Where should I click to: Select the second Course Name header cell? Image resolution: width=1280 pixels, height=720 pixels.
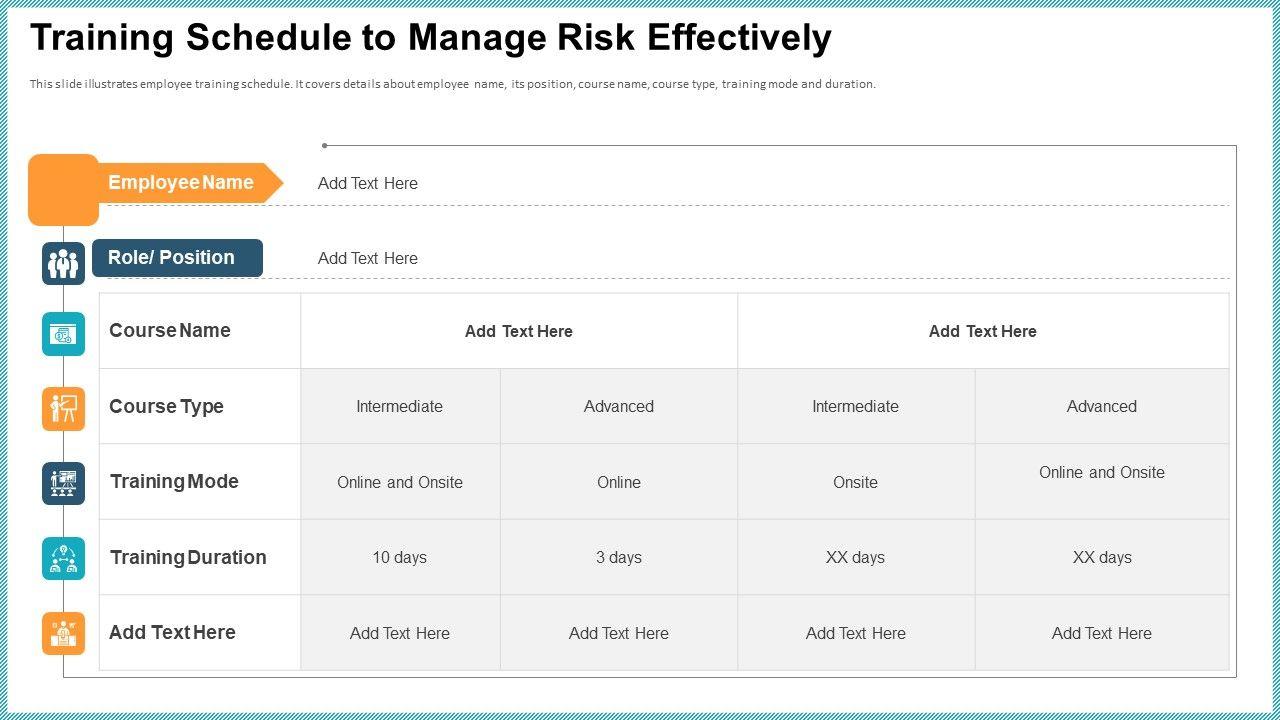pos(982,332)
